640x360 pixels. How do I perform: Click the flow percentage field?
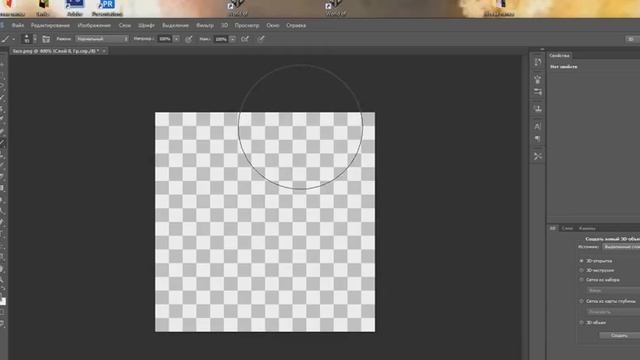coord(220,39)
